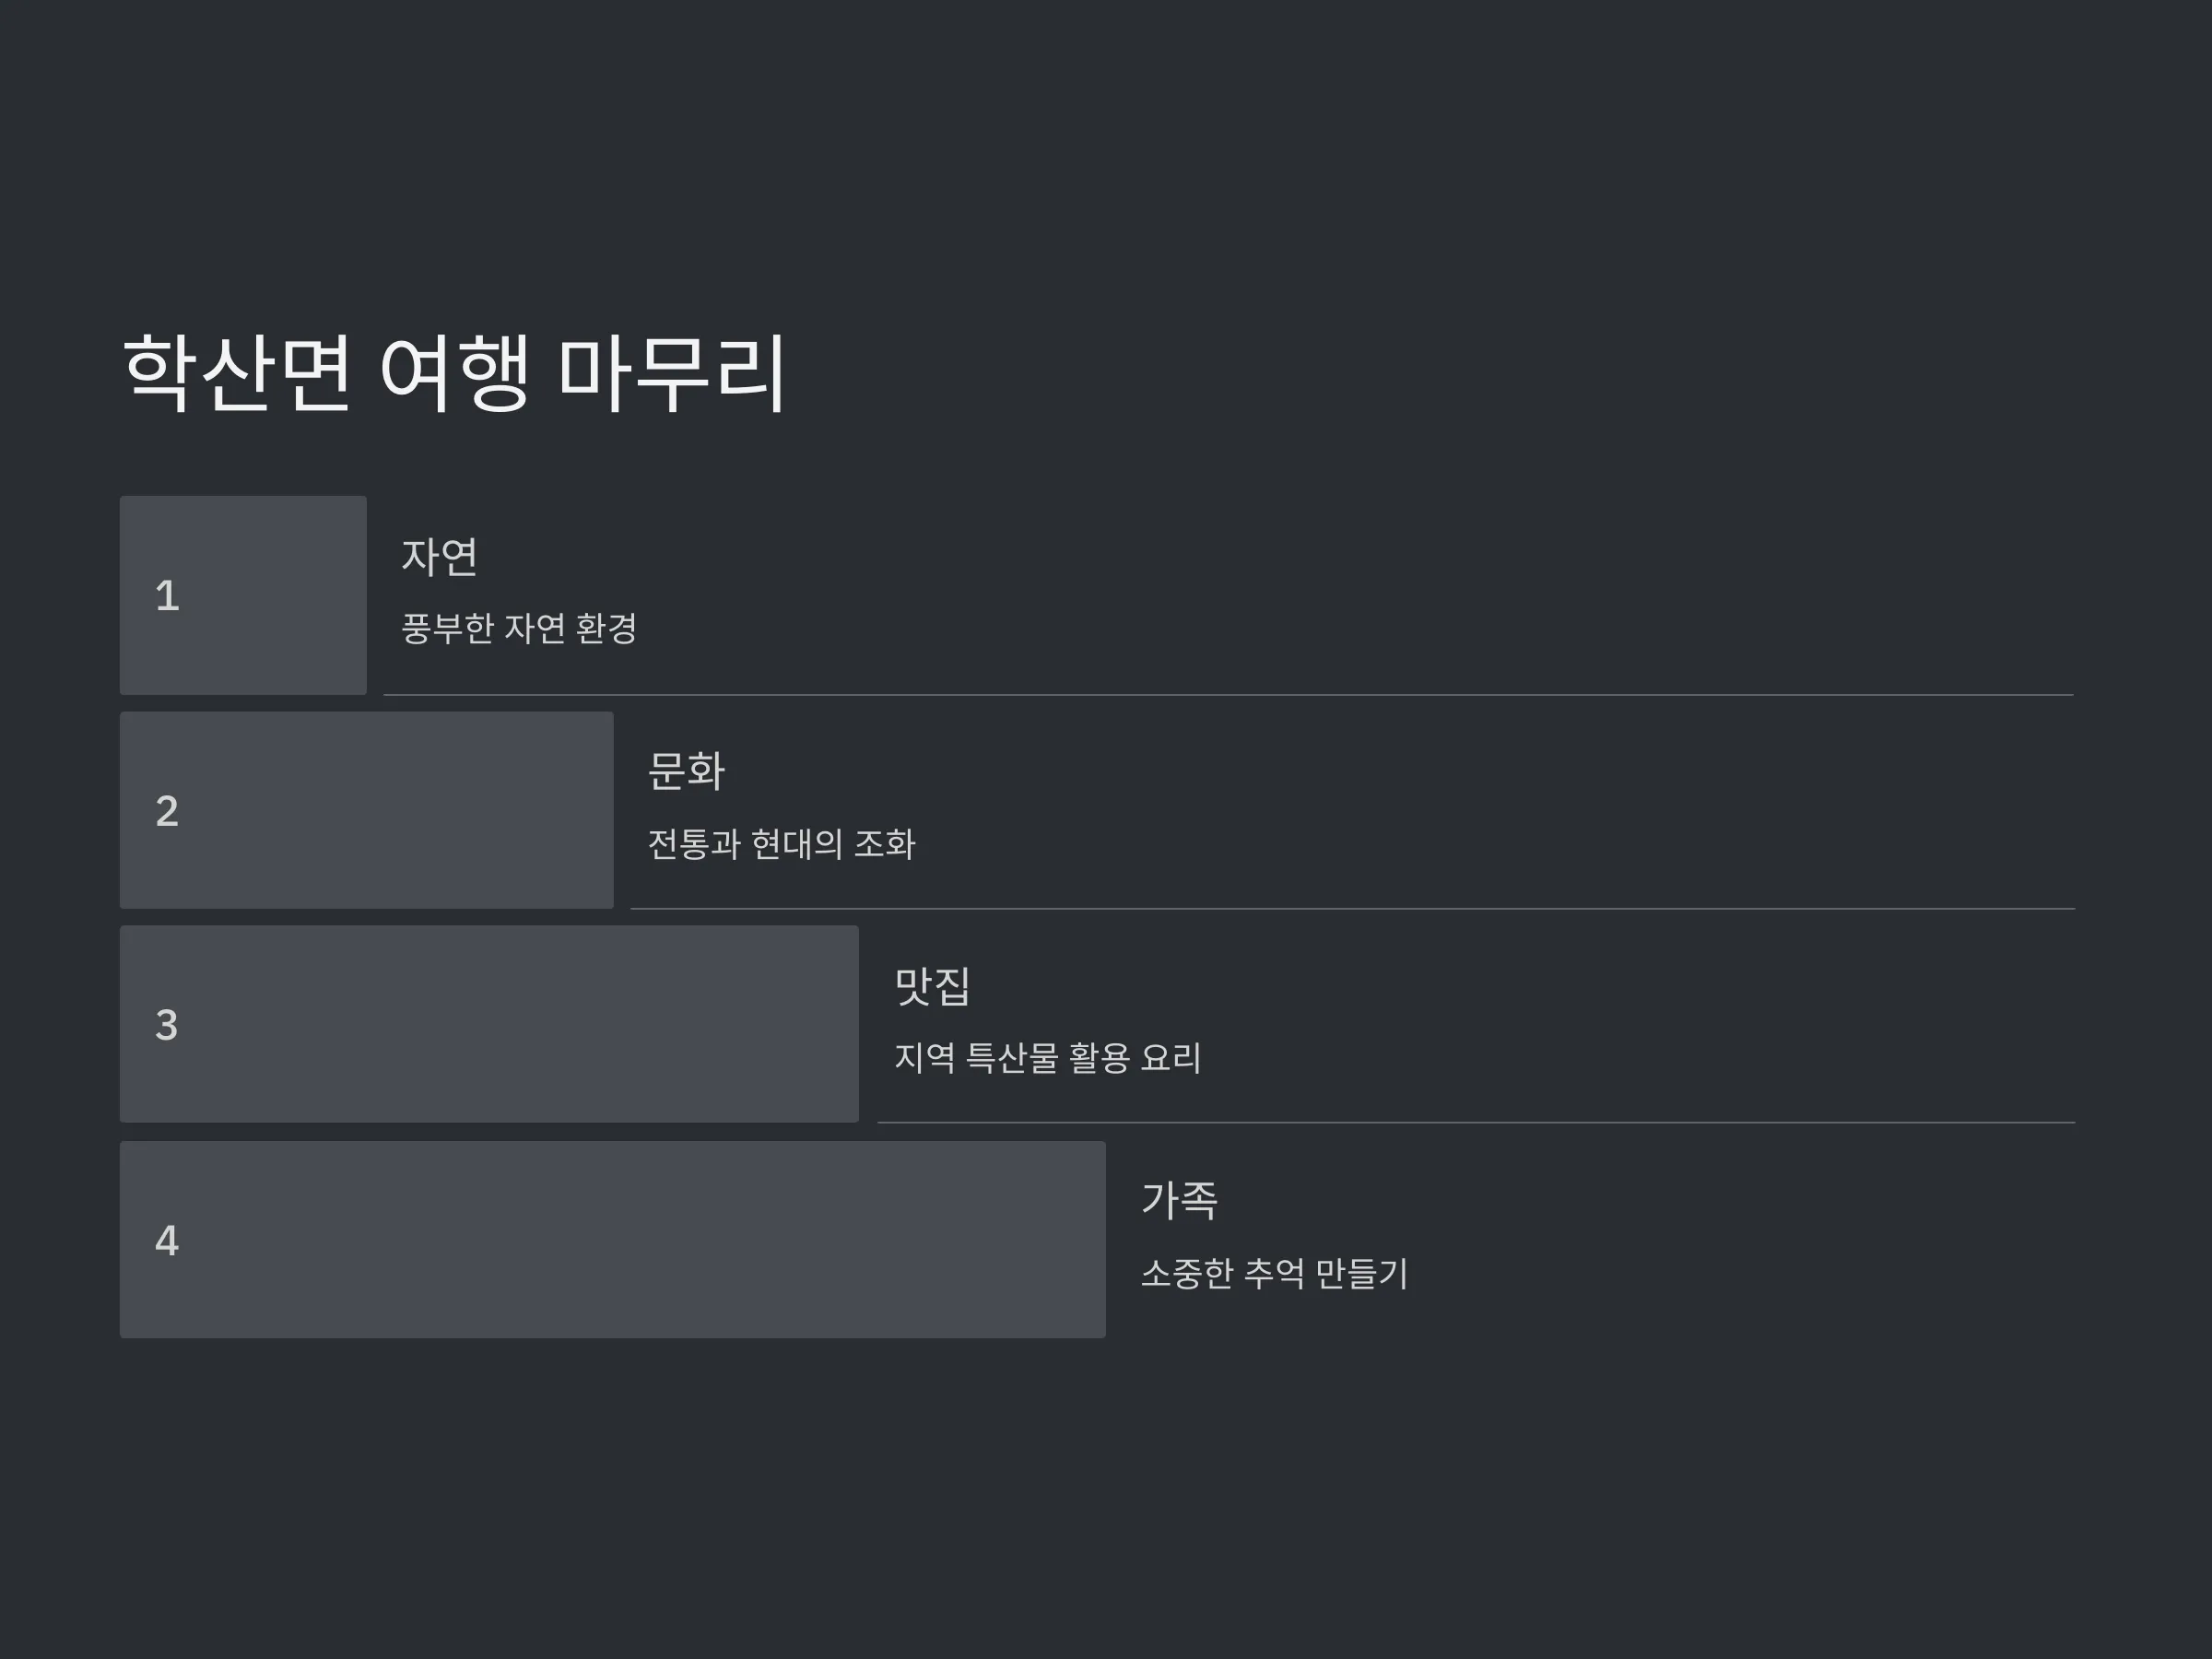Click the divider line under 문화 section

click(x=1352, y=908)
